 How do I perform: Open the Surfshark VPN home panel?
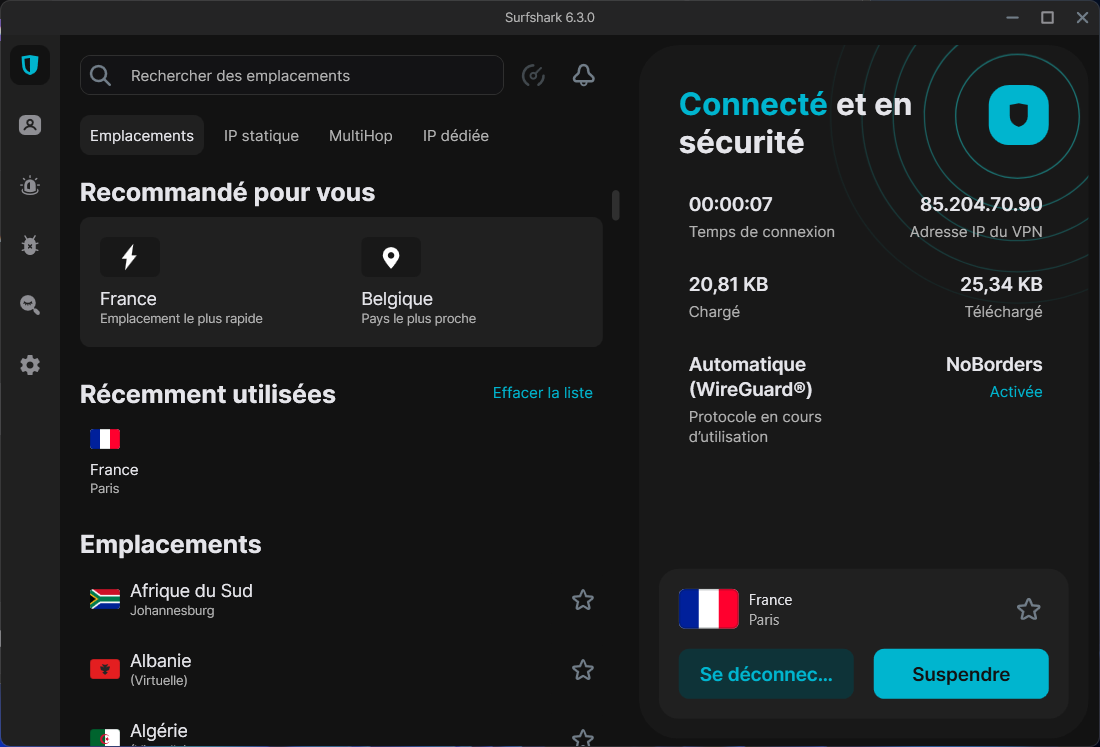tap(29, 65)
